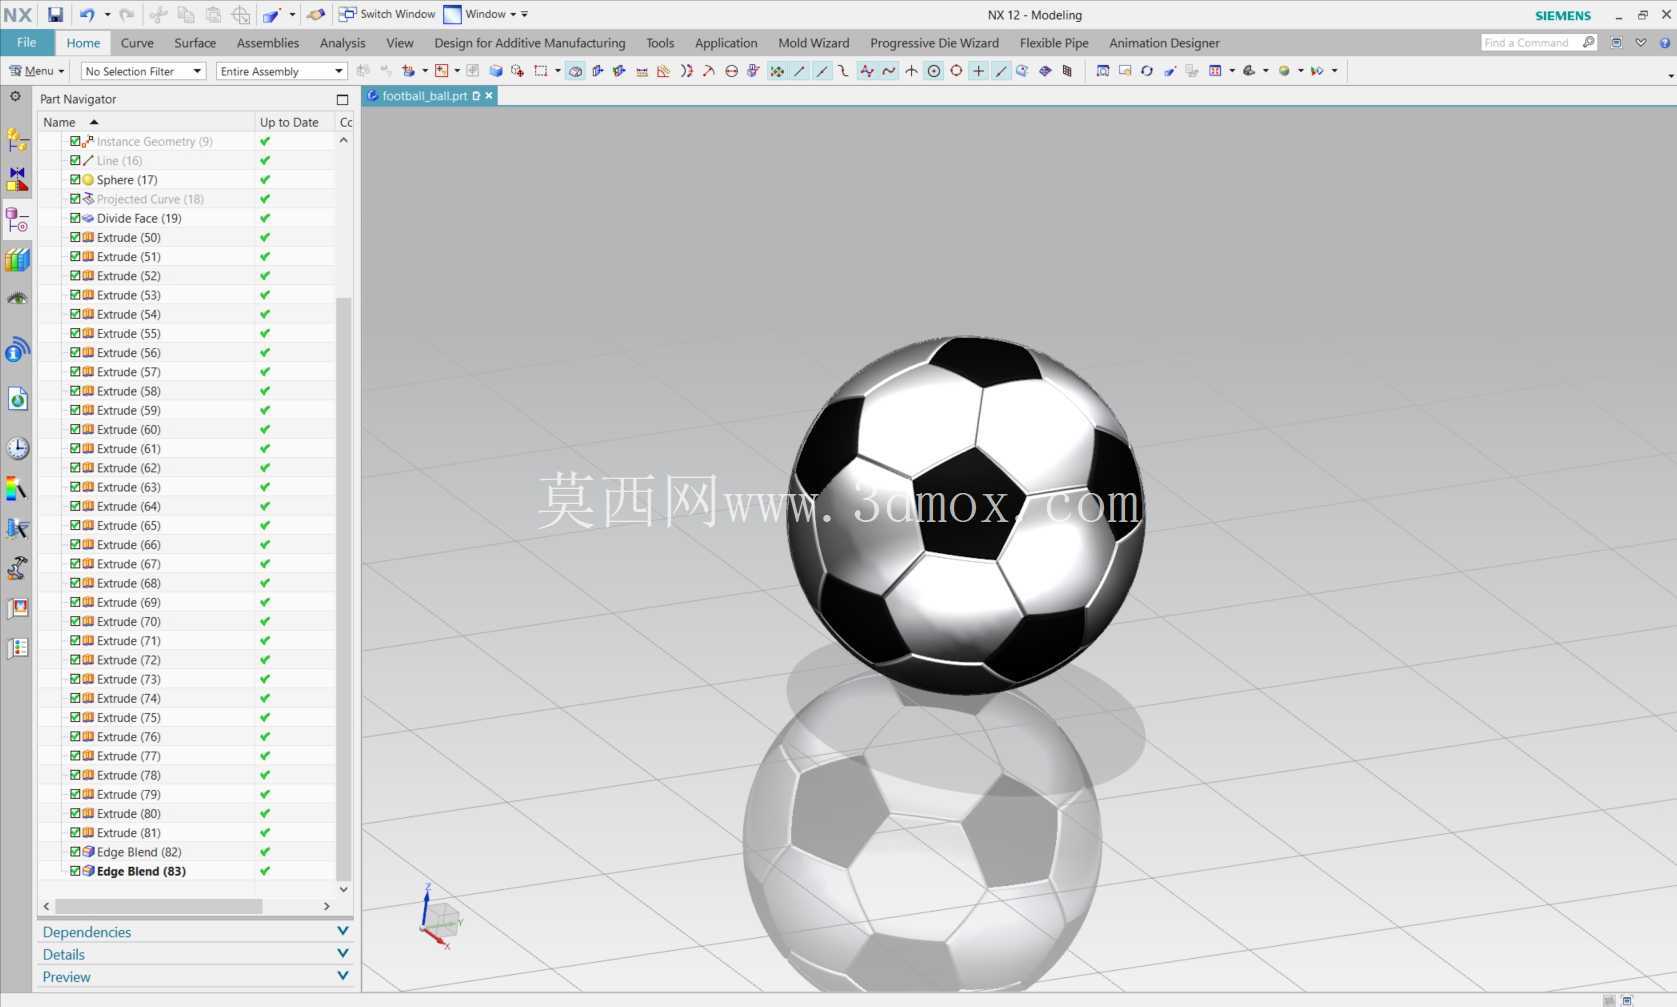Uncheck the Sphere (17) feature checkbox
Viewport: 1677px width, 1007px height.
[x=75, y=180]
